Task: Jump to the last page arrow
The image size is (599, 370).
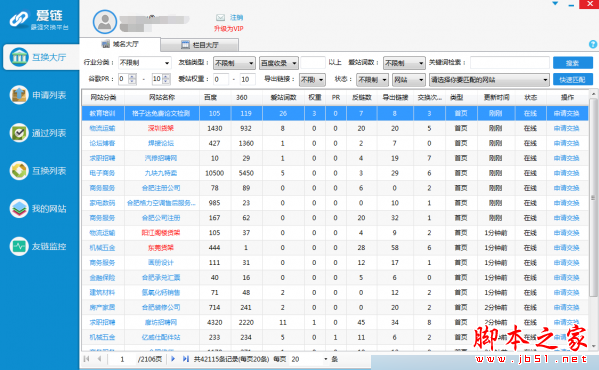Action: [186, 359]
